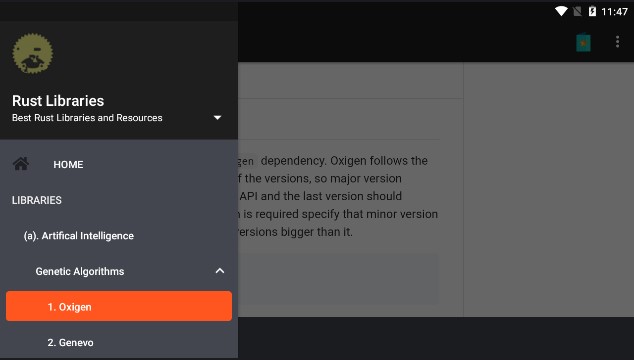Open the HOME menu item

point(68,165)
